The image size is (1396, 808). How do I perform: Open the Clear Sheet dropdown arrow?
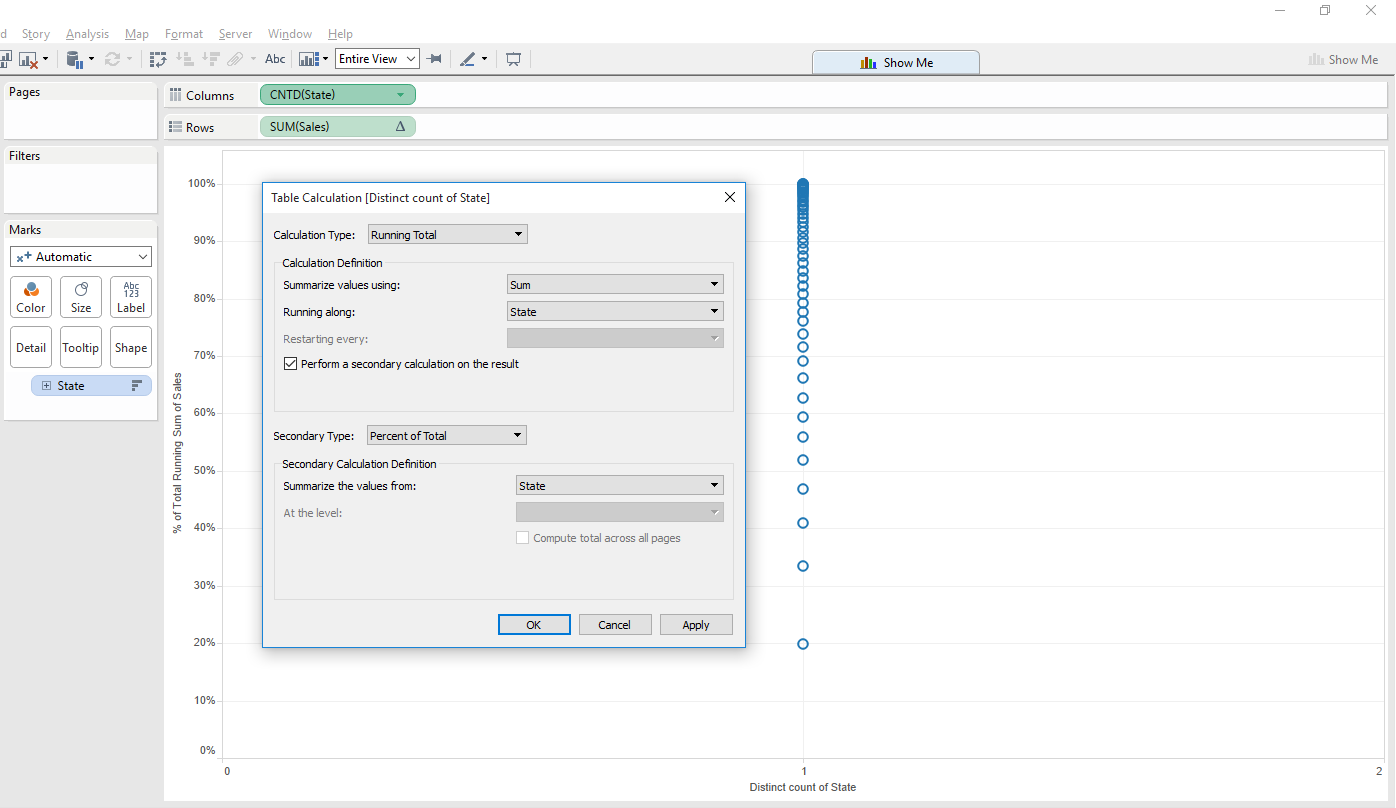tap(45, 59)
